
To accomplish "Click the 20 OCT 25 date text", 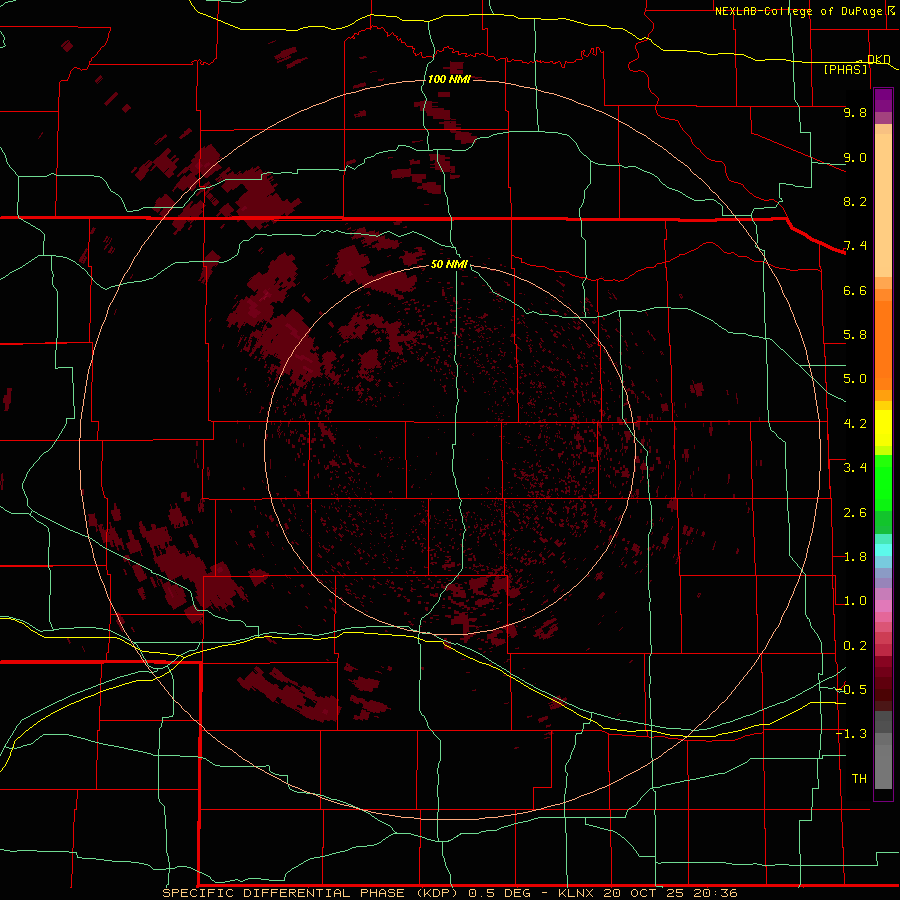I will point(645,893).
